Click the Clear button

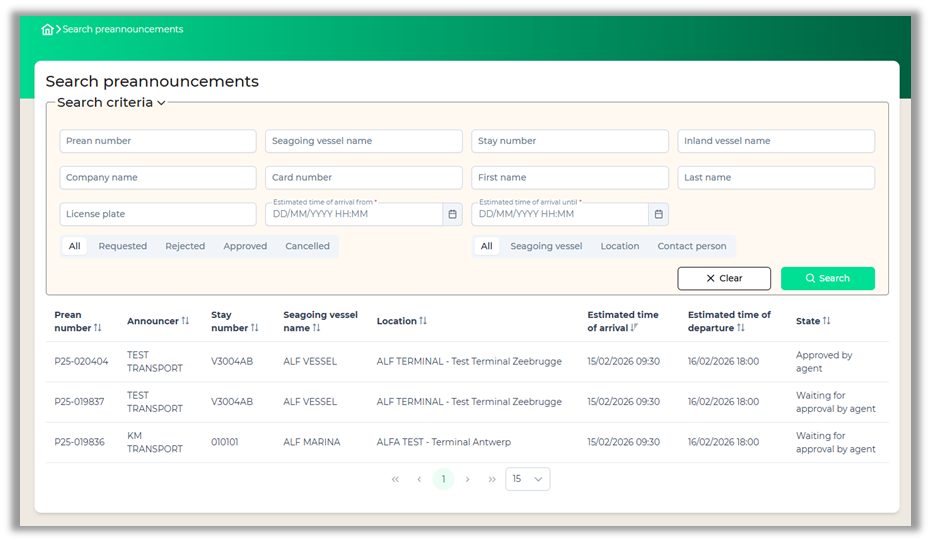point(724,278)
